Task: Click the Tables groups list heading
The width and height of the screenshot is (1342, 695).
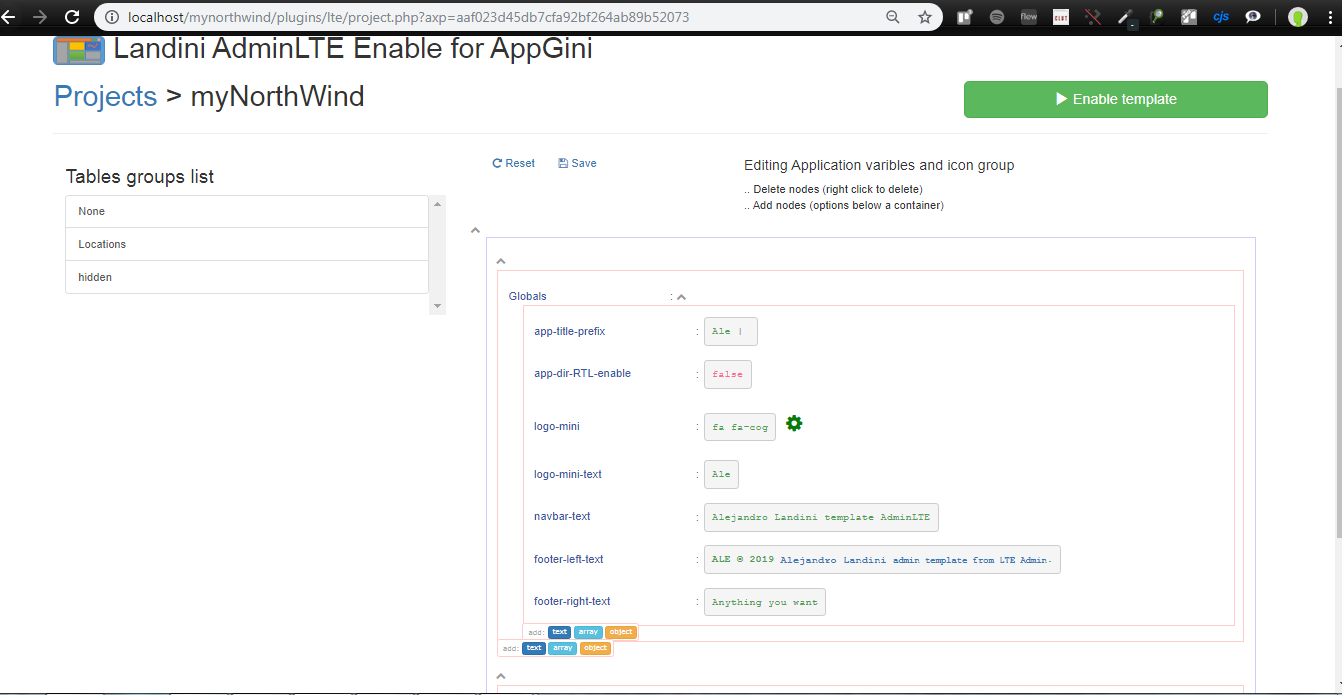Action: [x=140, y=177]
